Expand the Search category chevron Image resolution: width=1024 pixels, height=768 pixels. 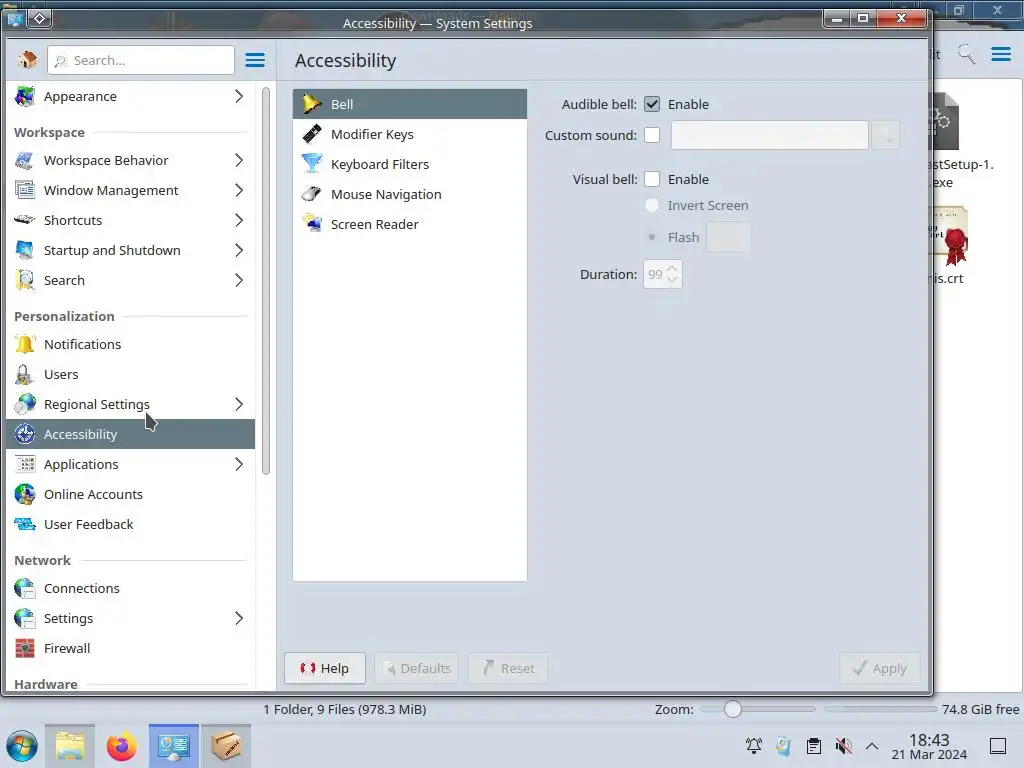(239, 280)
